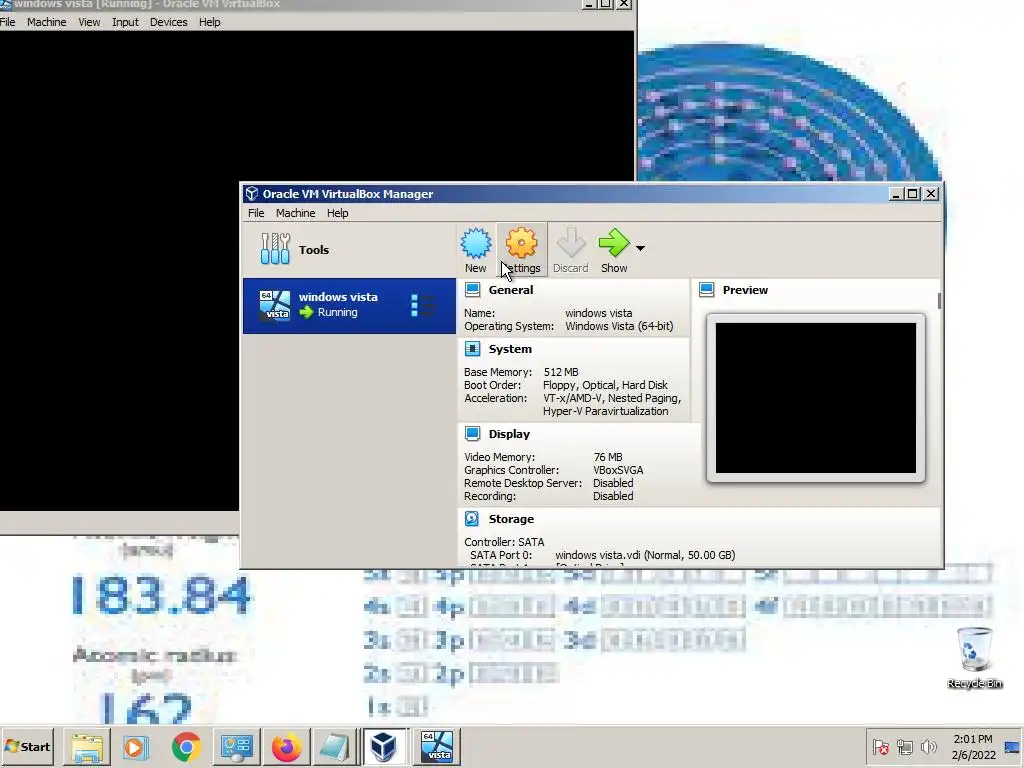Expand the Show button dropdown arrow
Viewport: 1024px width, 768px height.
pyautogui.click(x=641, y=248)
